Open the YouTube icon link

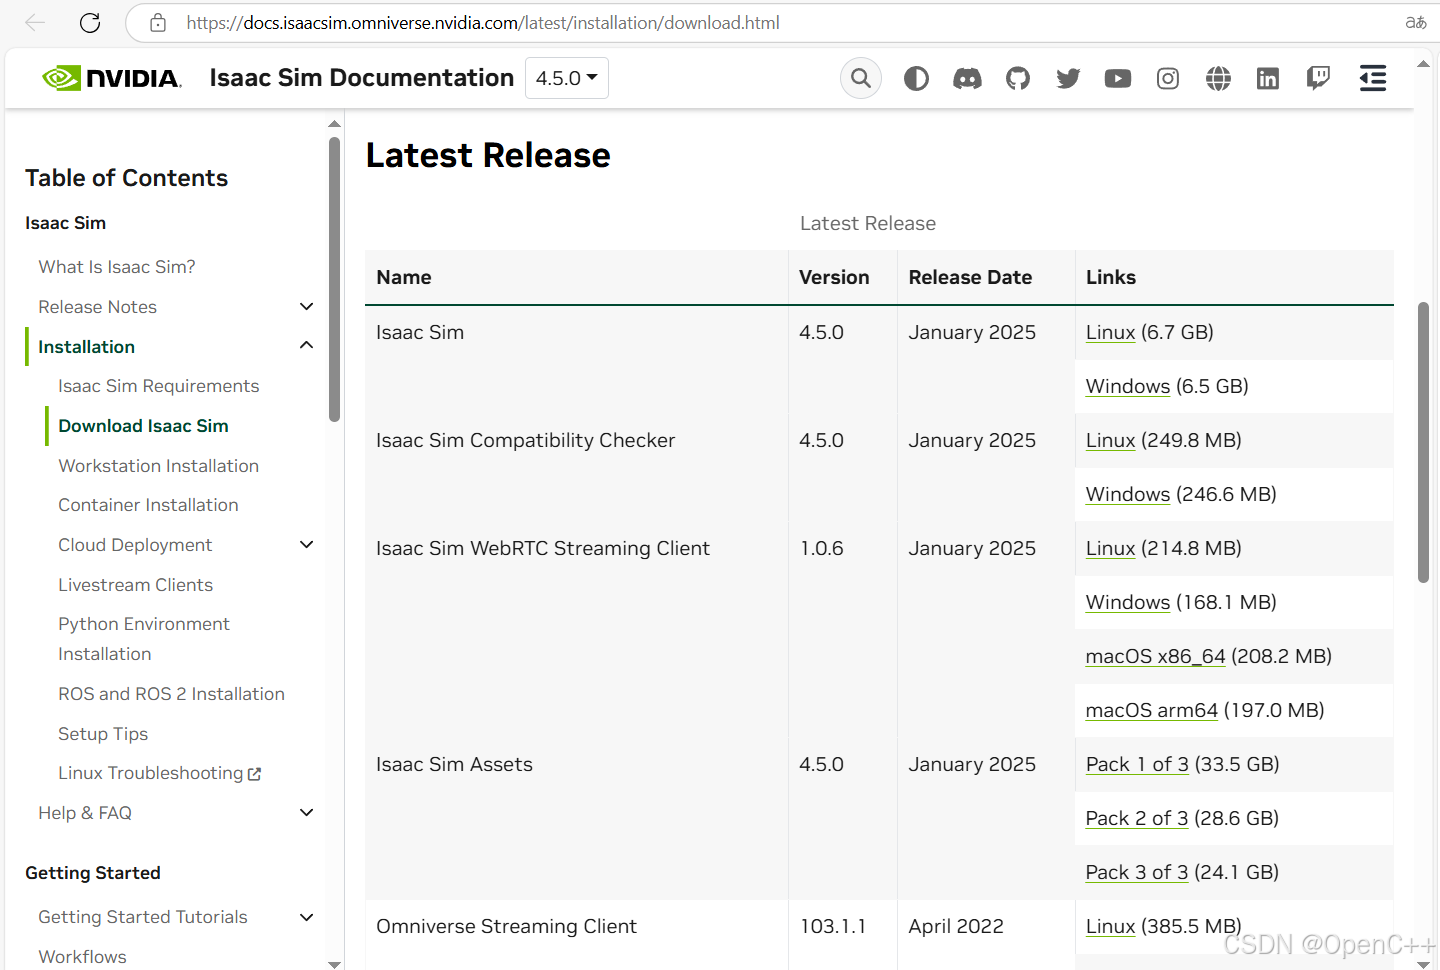click(1118, 78)
